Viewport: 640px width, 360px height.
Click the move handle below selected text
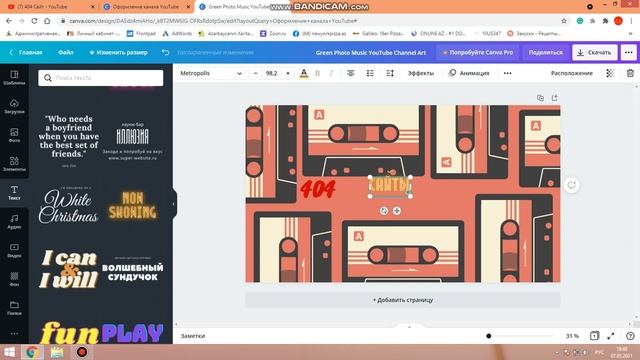click(x=397, y=211)
